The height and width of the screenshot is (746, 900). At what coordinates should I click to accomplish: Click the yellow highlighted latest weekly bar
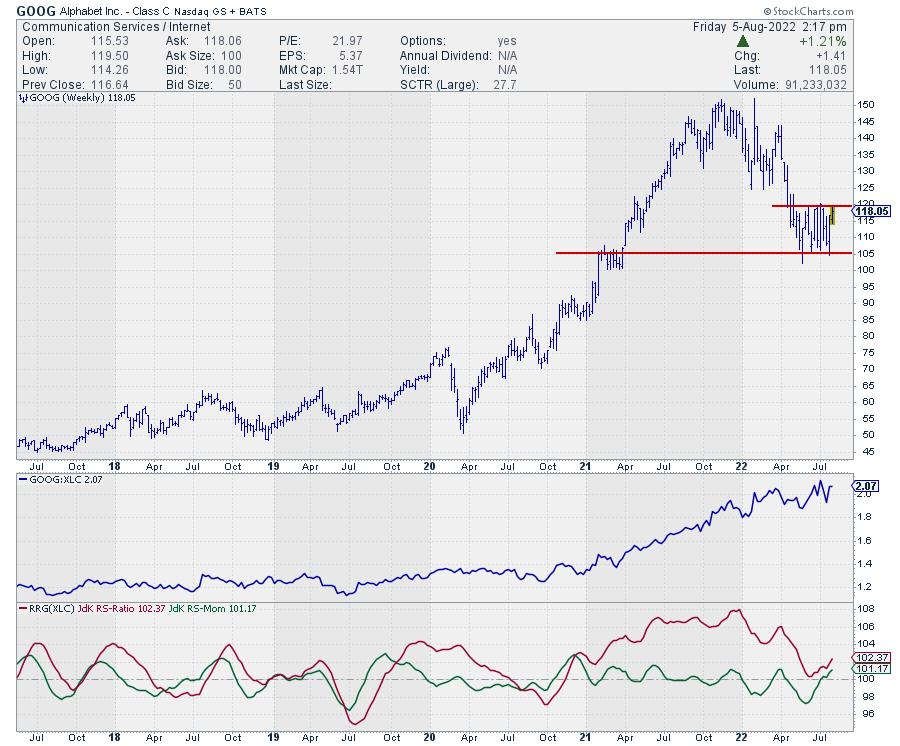tap(832, 214)
